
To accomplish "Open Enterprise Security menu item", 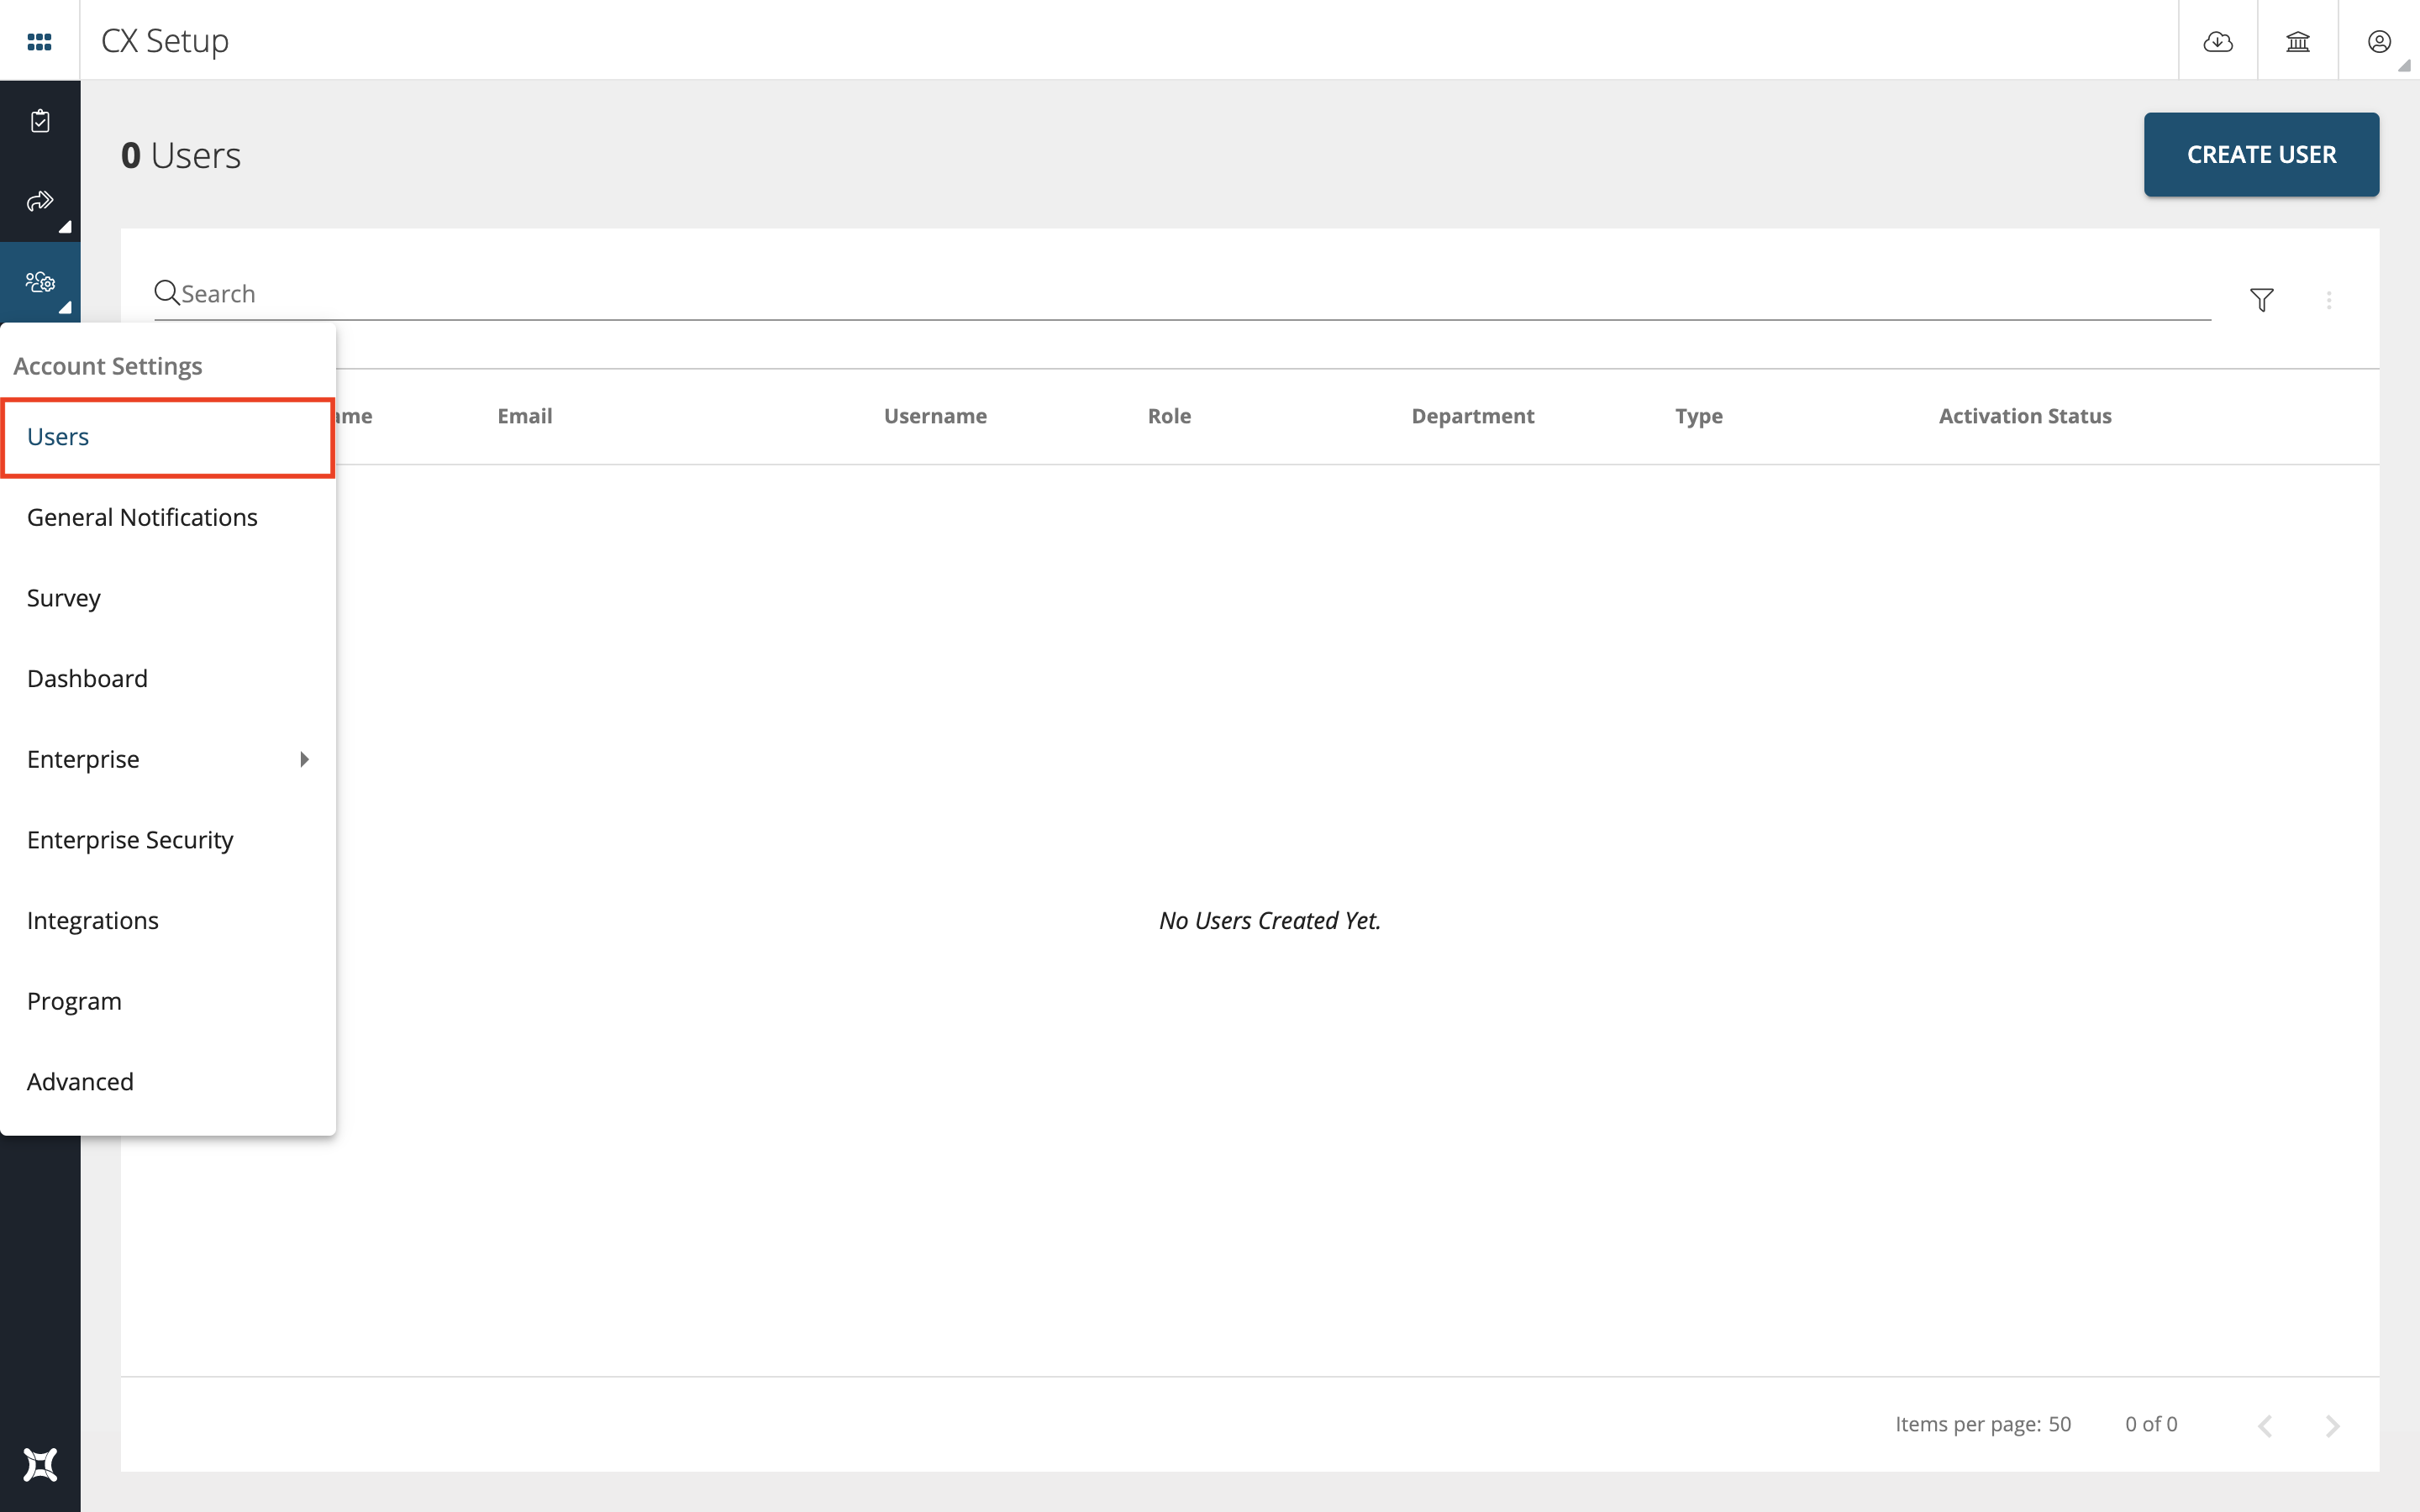I will point(167,840).
